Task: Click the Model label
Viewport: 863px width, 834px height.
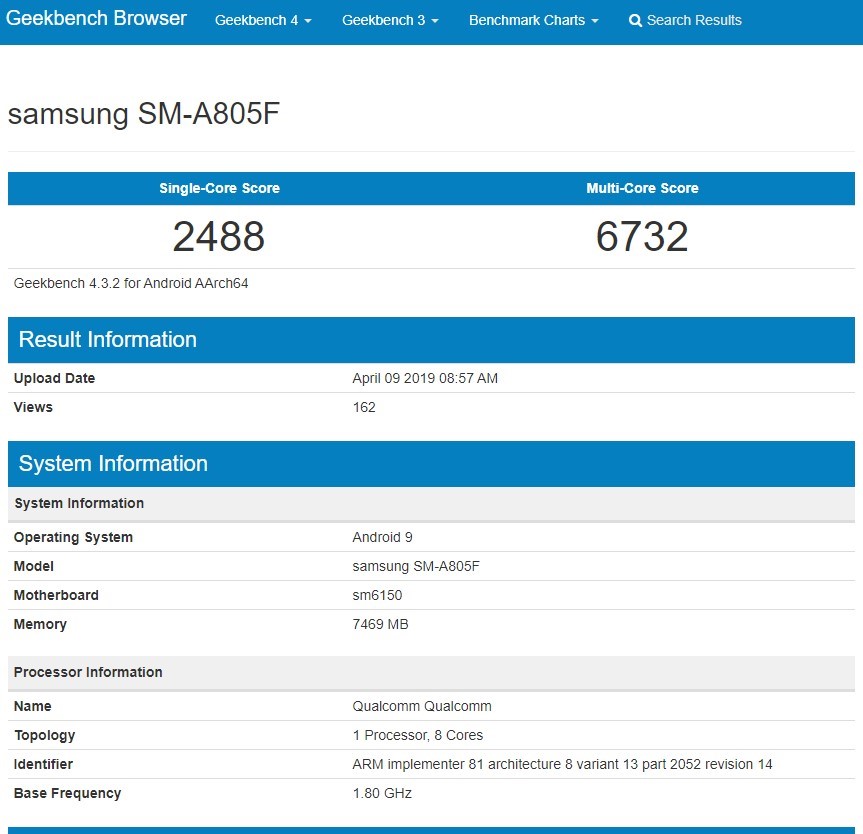Action: click(34, 566)
